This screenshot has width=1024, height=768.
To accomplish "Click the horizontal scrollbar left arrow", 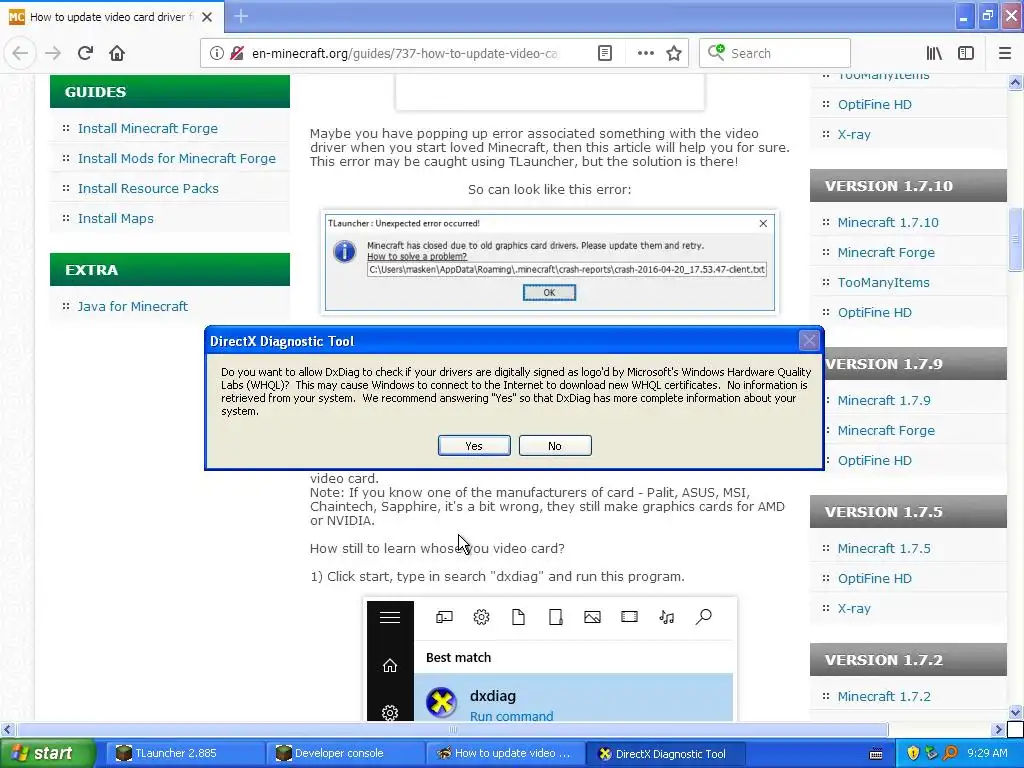I will (7, 729).
